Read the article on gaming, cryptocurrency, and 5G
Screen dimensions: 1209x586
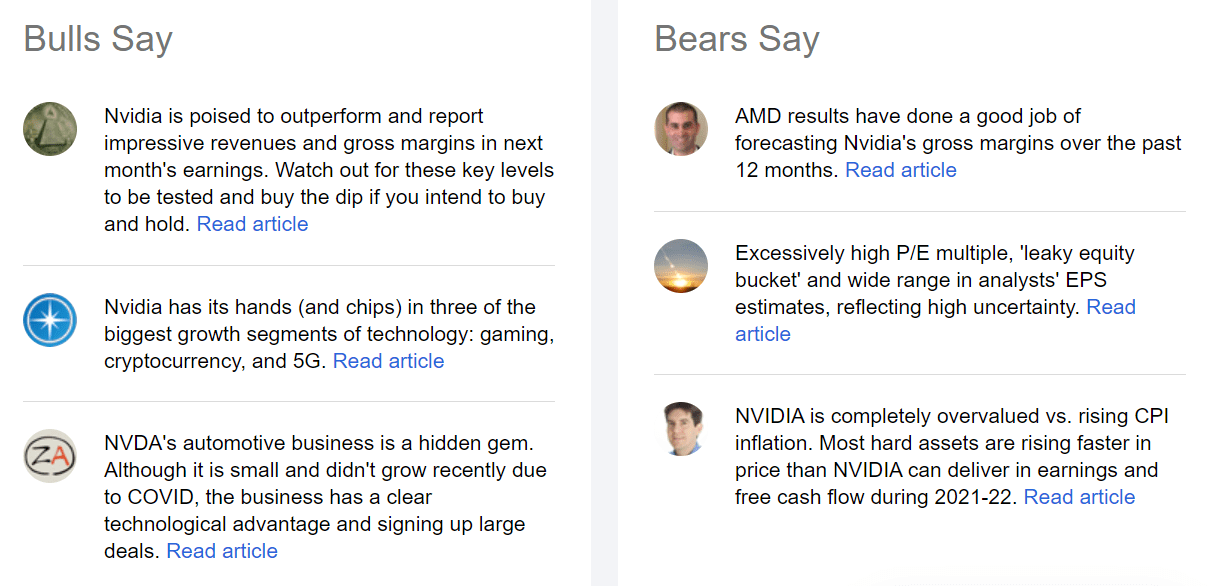[x=388, y=361]
